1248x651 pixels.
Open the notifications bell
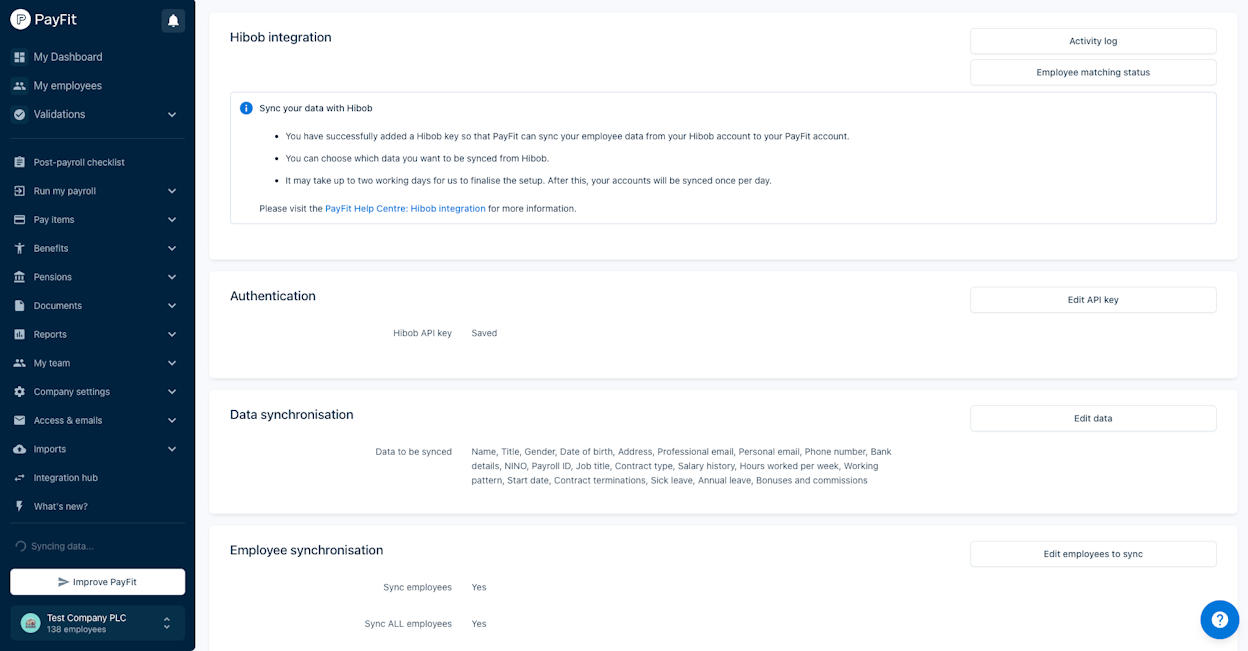(173, 20)
